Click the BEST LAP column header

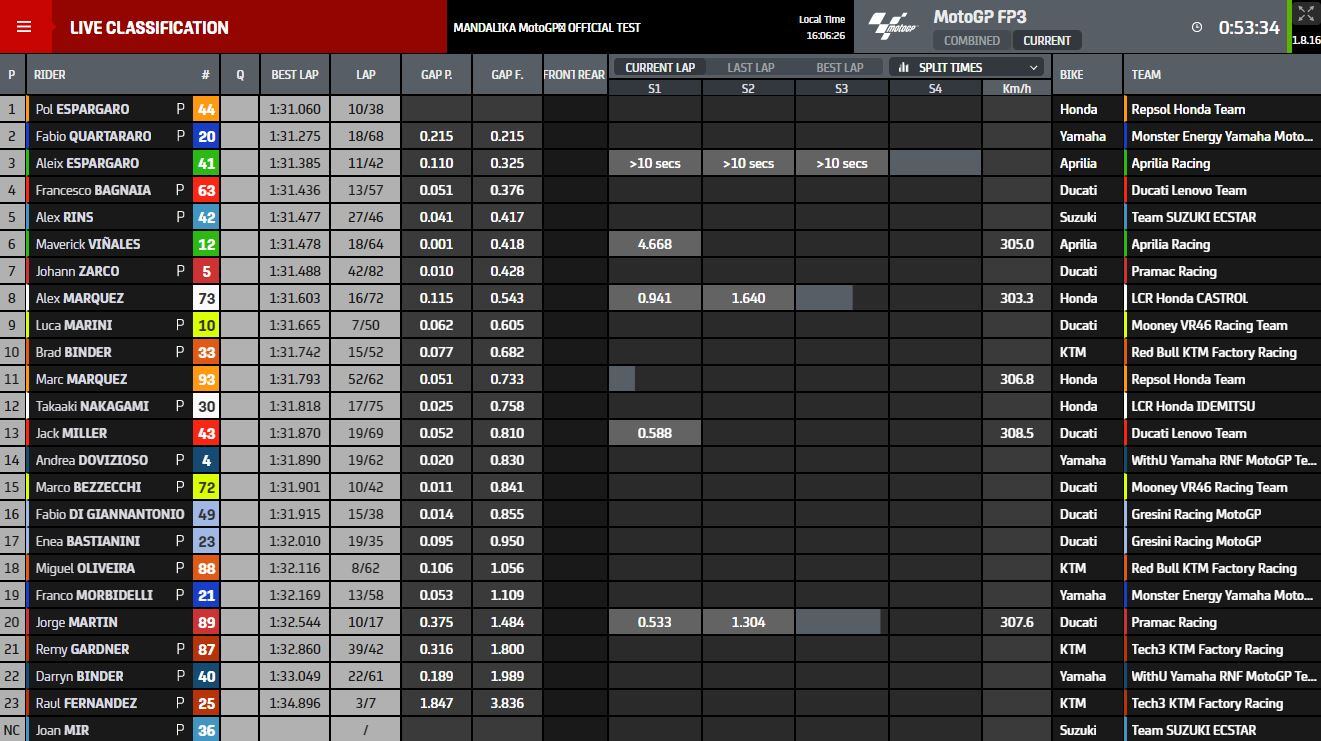295,75
